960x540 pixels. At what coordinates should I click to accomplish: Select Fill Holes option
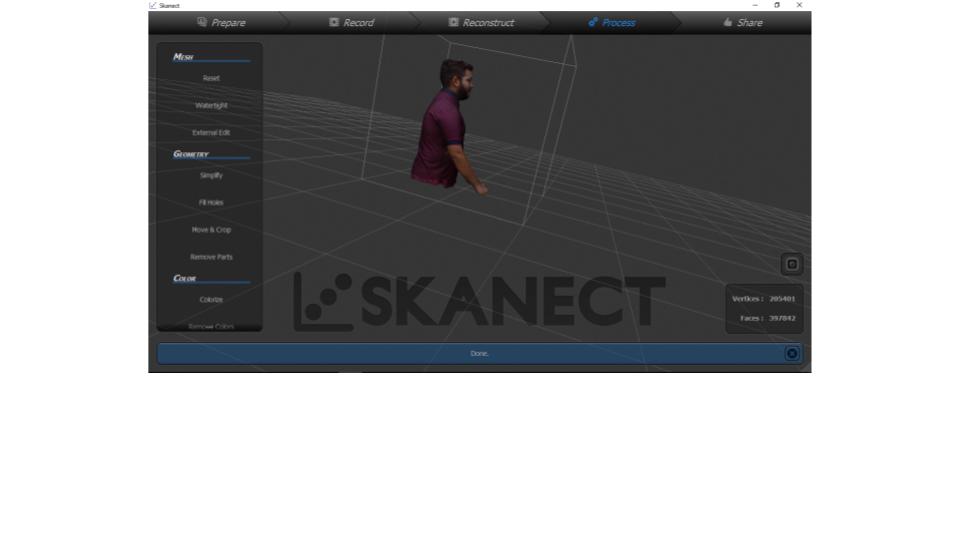(x=211, y=202)
